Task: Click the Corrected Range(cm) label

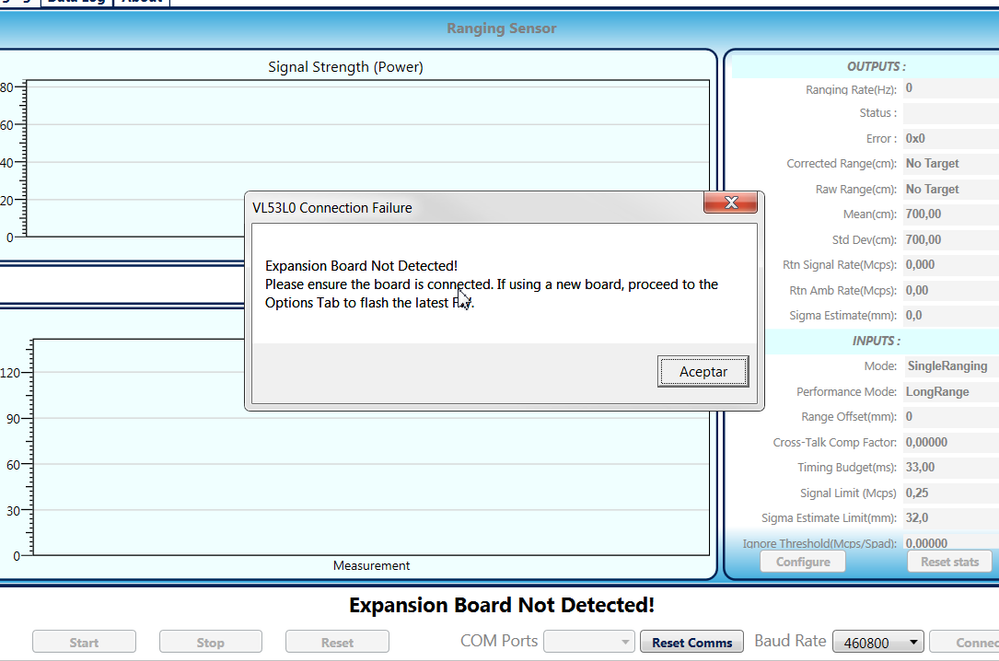Action: coord(842,164)
